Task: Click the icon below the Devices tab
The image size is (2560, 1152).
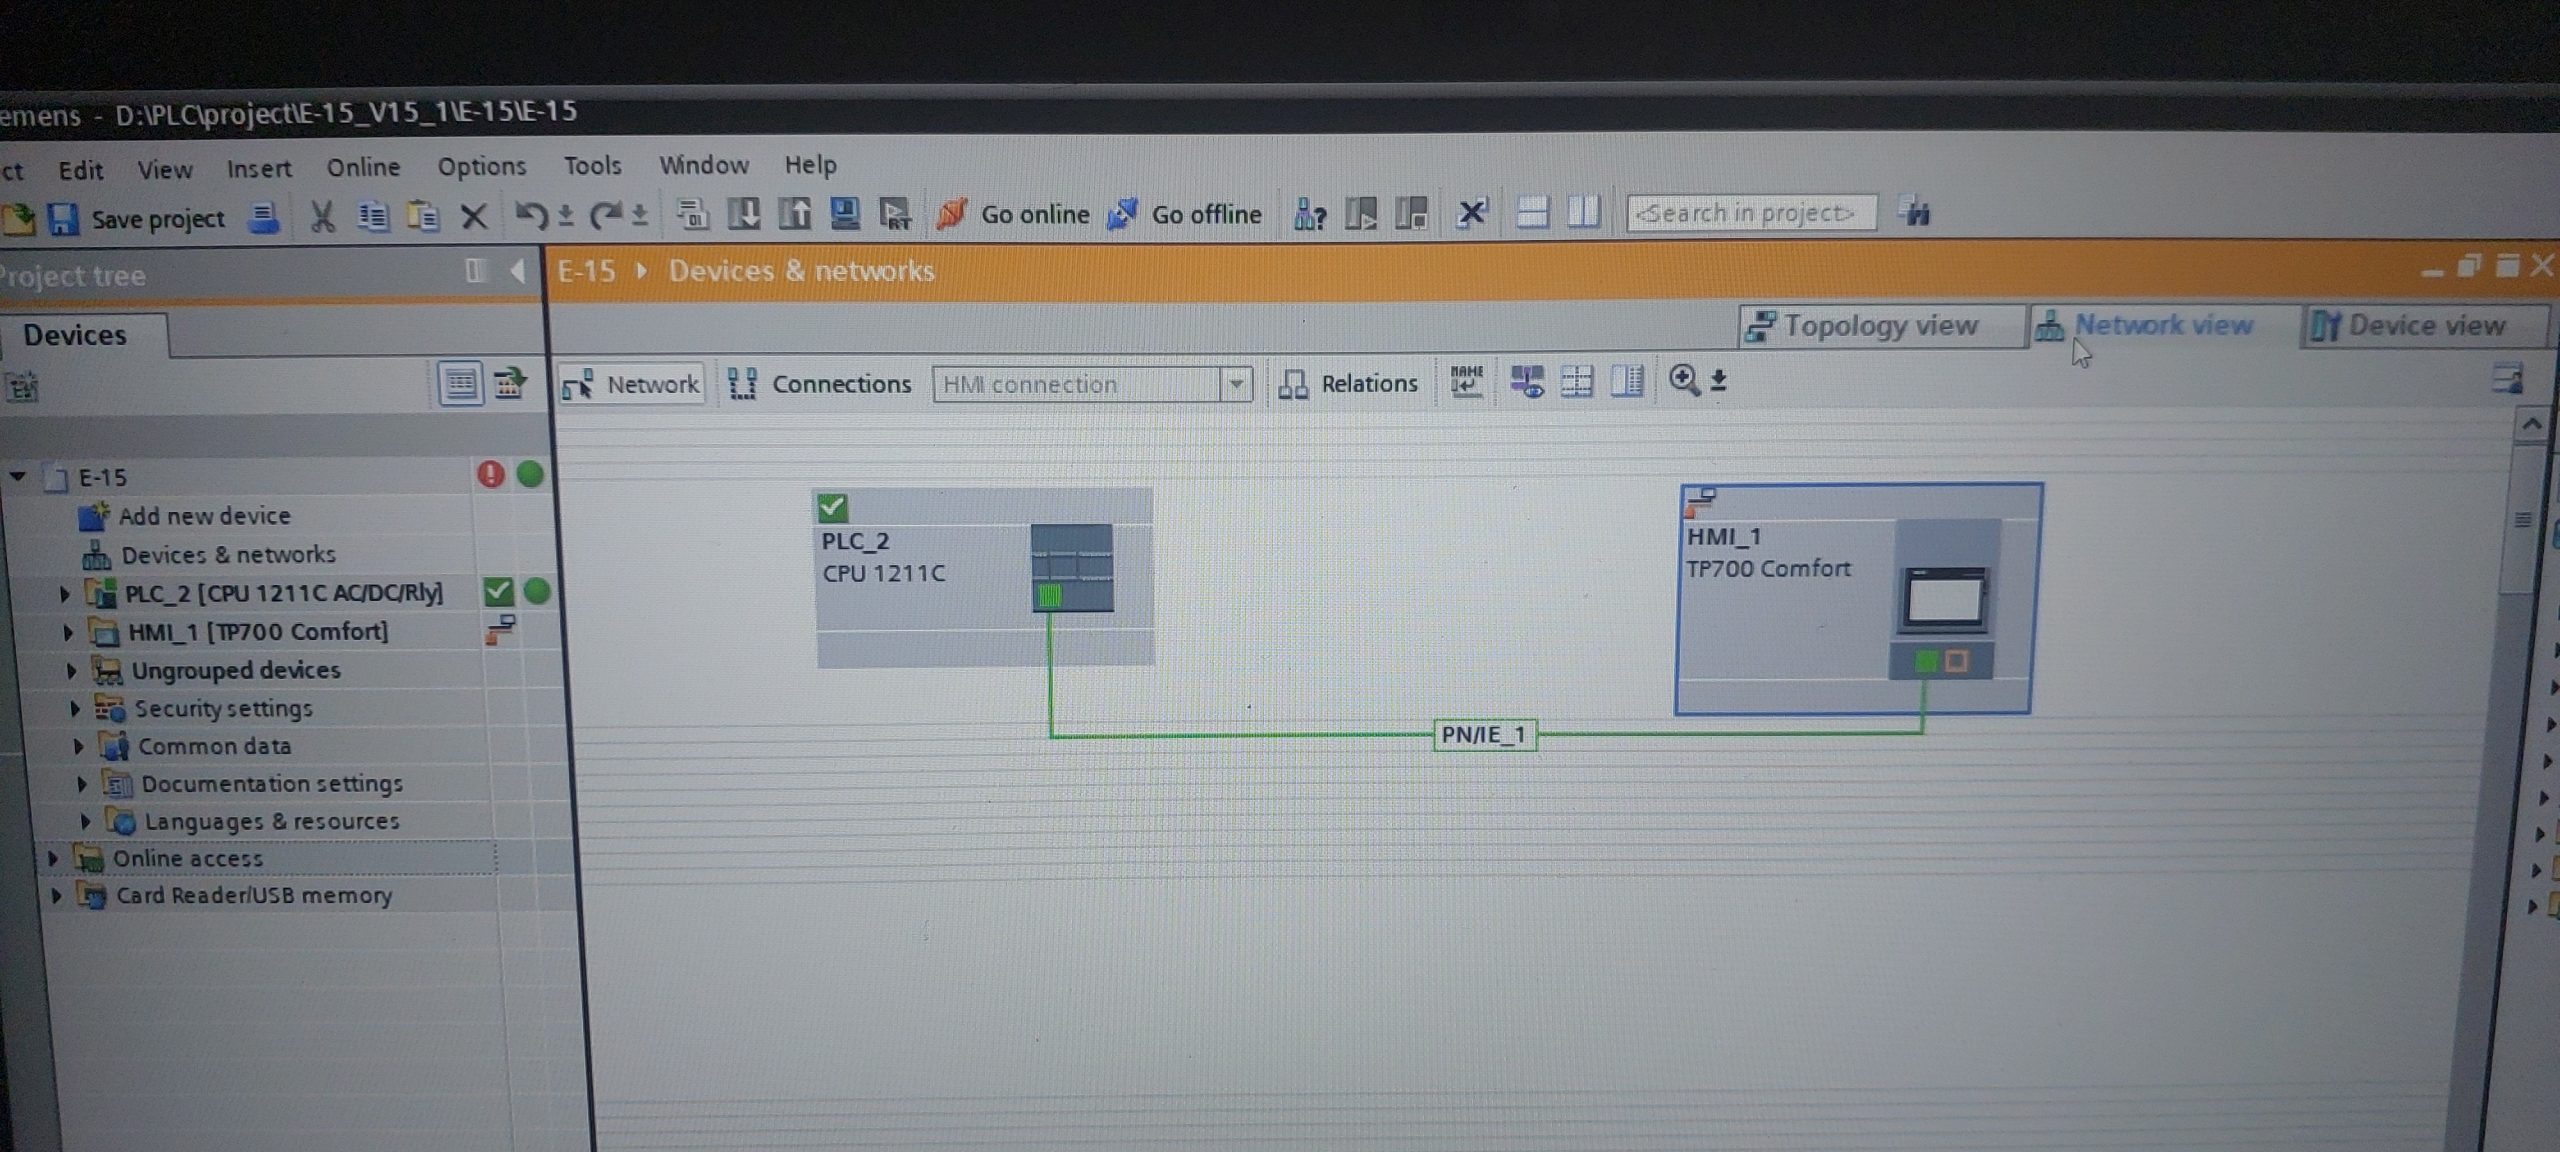Action: tap(23, 386)
